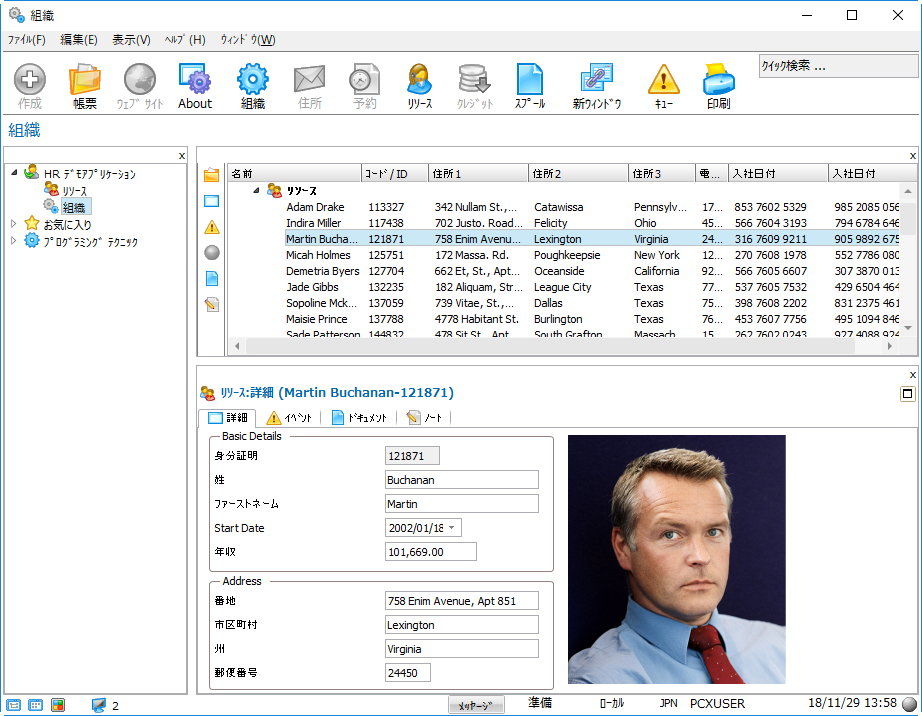Open the Start Date dropdown arrow
The image size is (922, 716).
(x=452, y=528)
